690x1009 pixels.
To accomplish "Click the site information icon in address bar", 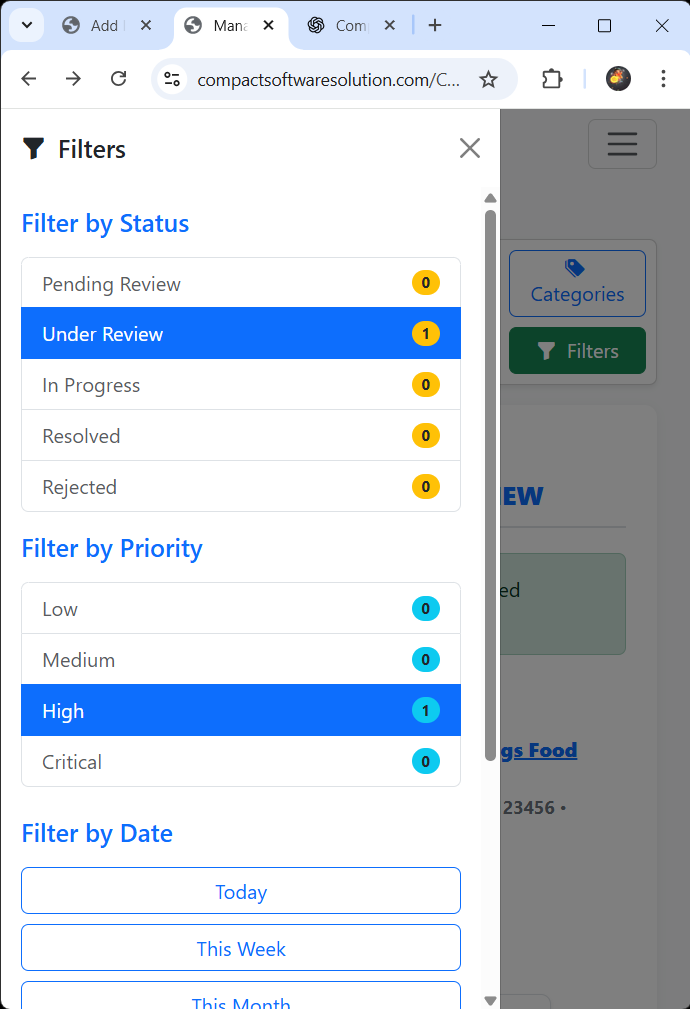I will click(172, 79).
